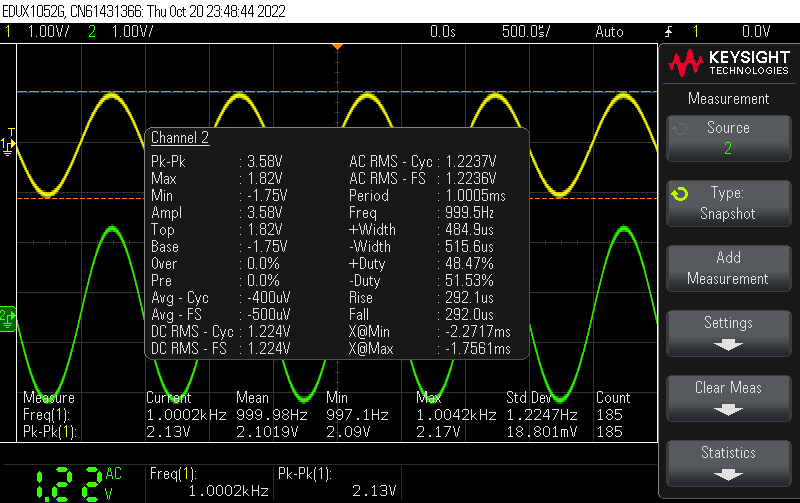Image resolution: width=800 pixels, height=503 pixels.
Task: Open the Clear Meas submenu
Action: pyautogui.click(x=728, y=398)
